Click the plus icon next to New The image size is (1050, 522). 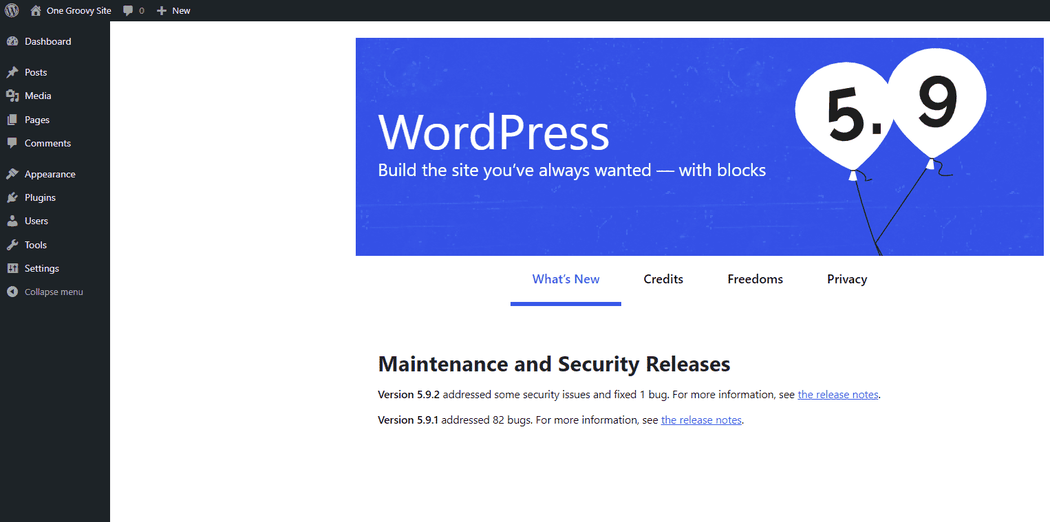pos(161,11)
